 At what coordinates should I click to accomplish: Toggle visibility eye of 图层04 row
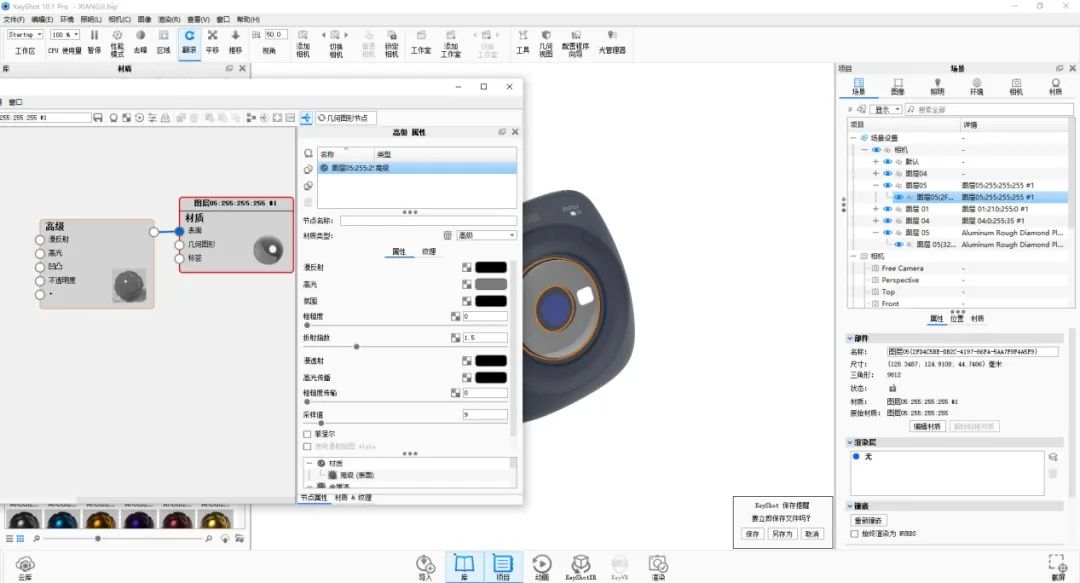click(887, 174)
